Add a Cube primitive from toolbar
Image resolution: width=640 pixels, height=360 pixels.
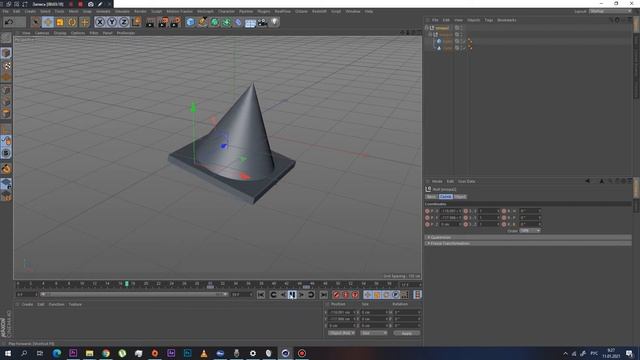190,22
